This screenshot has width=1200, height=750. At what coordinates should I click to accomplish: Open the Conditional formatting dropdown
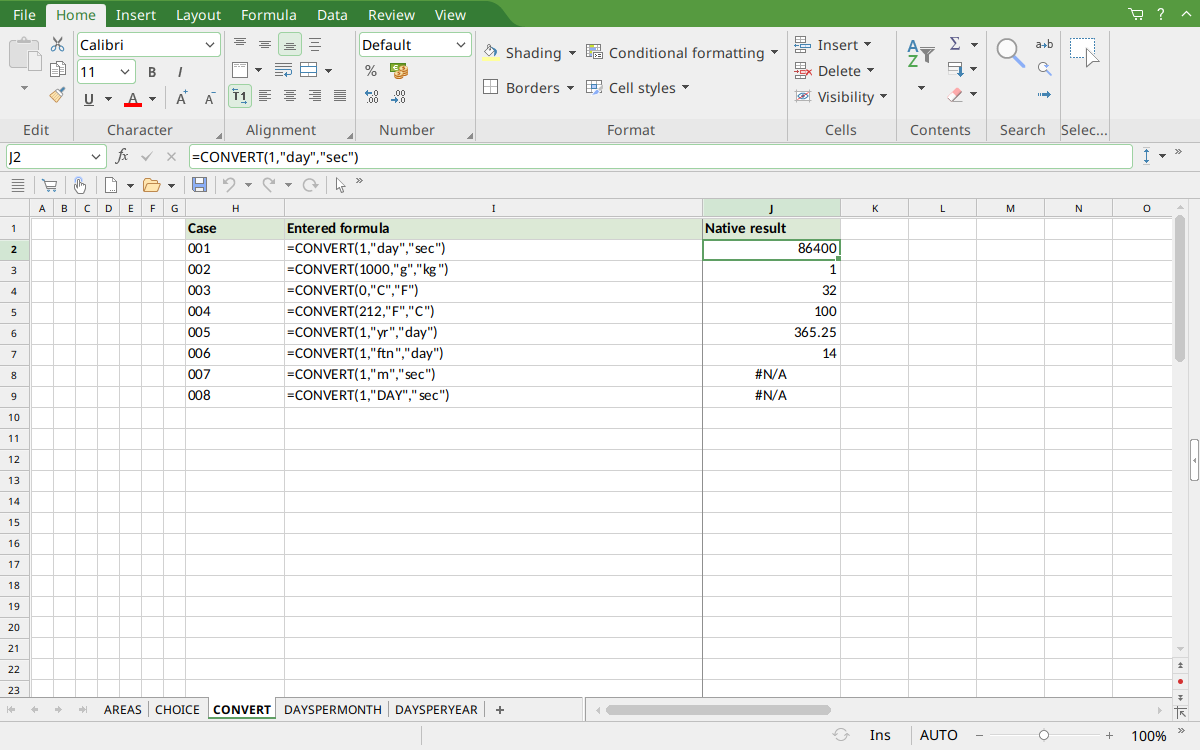[x=775, y=53]
